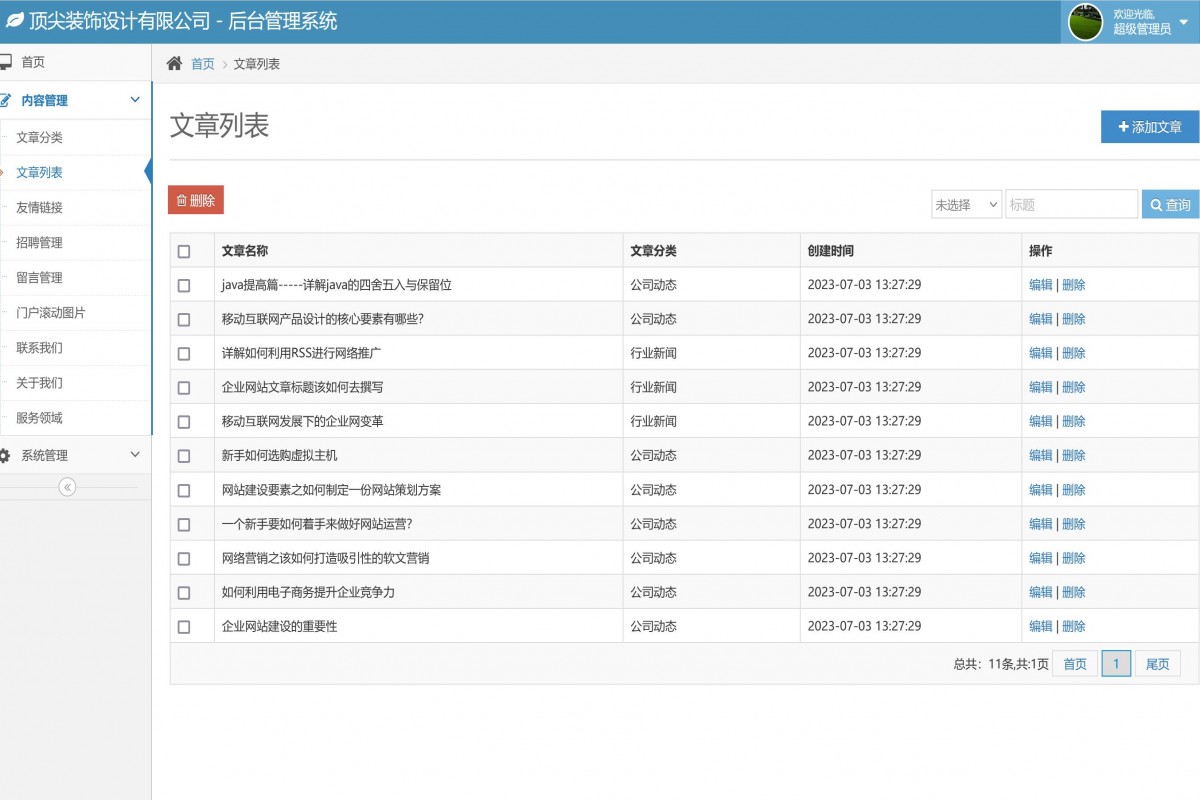
Task: Click the magnifier icon in the 查询 button
Action: tap(1156, 204)
